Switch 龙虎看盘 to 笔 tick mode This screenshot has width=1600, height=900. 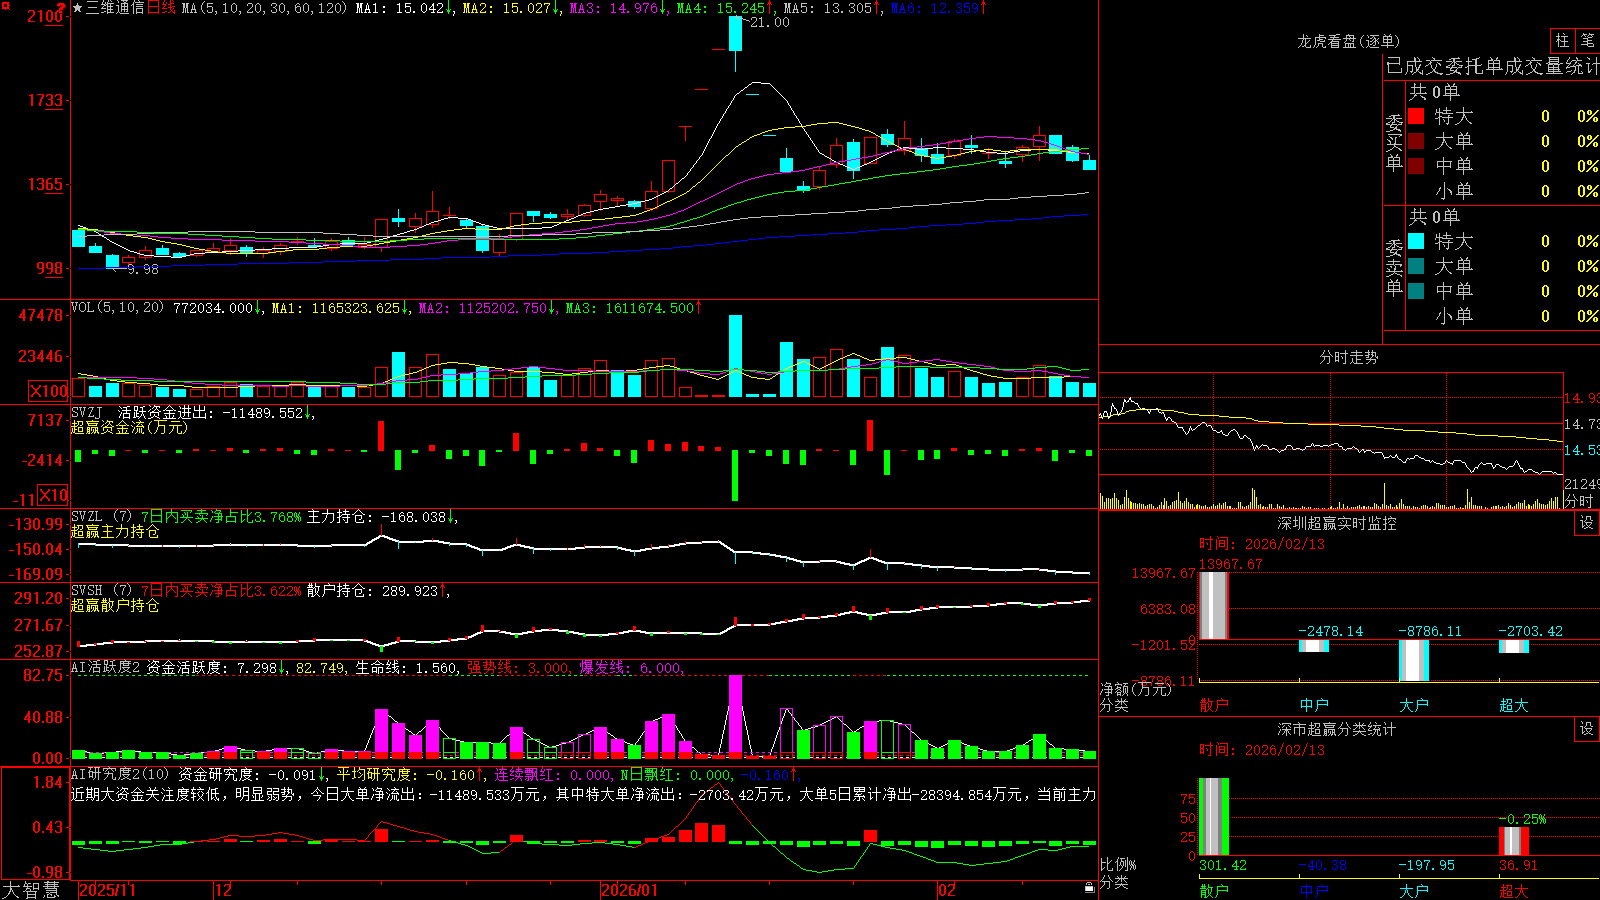(1588, 40)
